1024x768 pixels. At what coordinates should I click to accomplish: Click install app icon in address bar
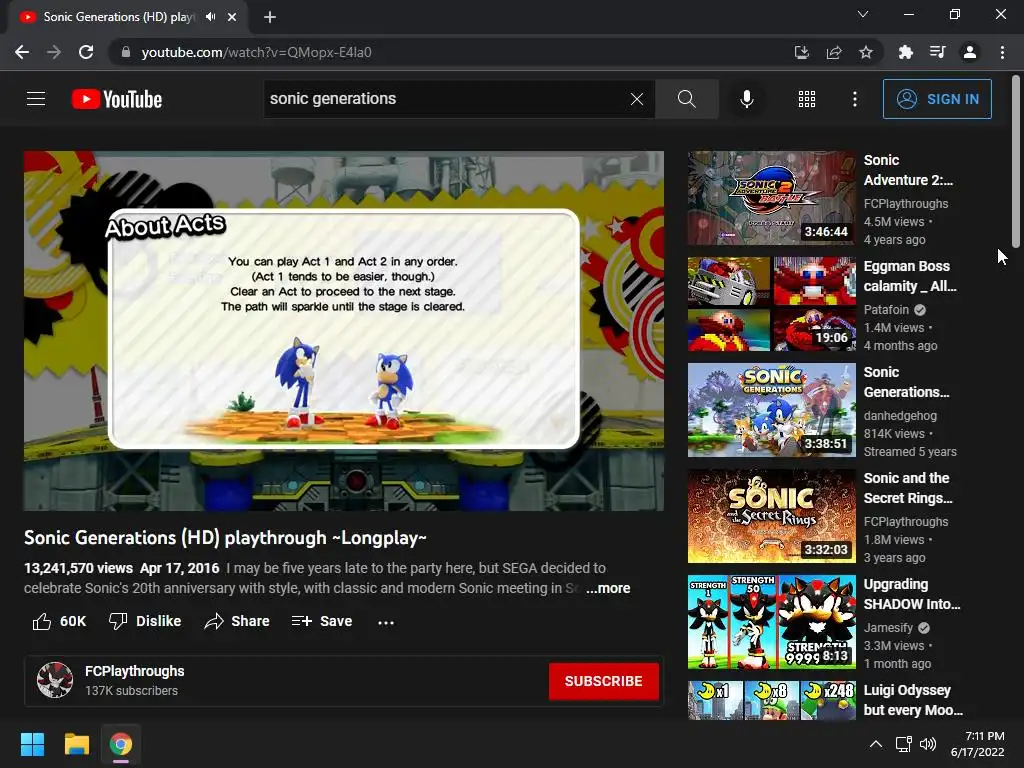[x=802, y=52]
